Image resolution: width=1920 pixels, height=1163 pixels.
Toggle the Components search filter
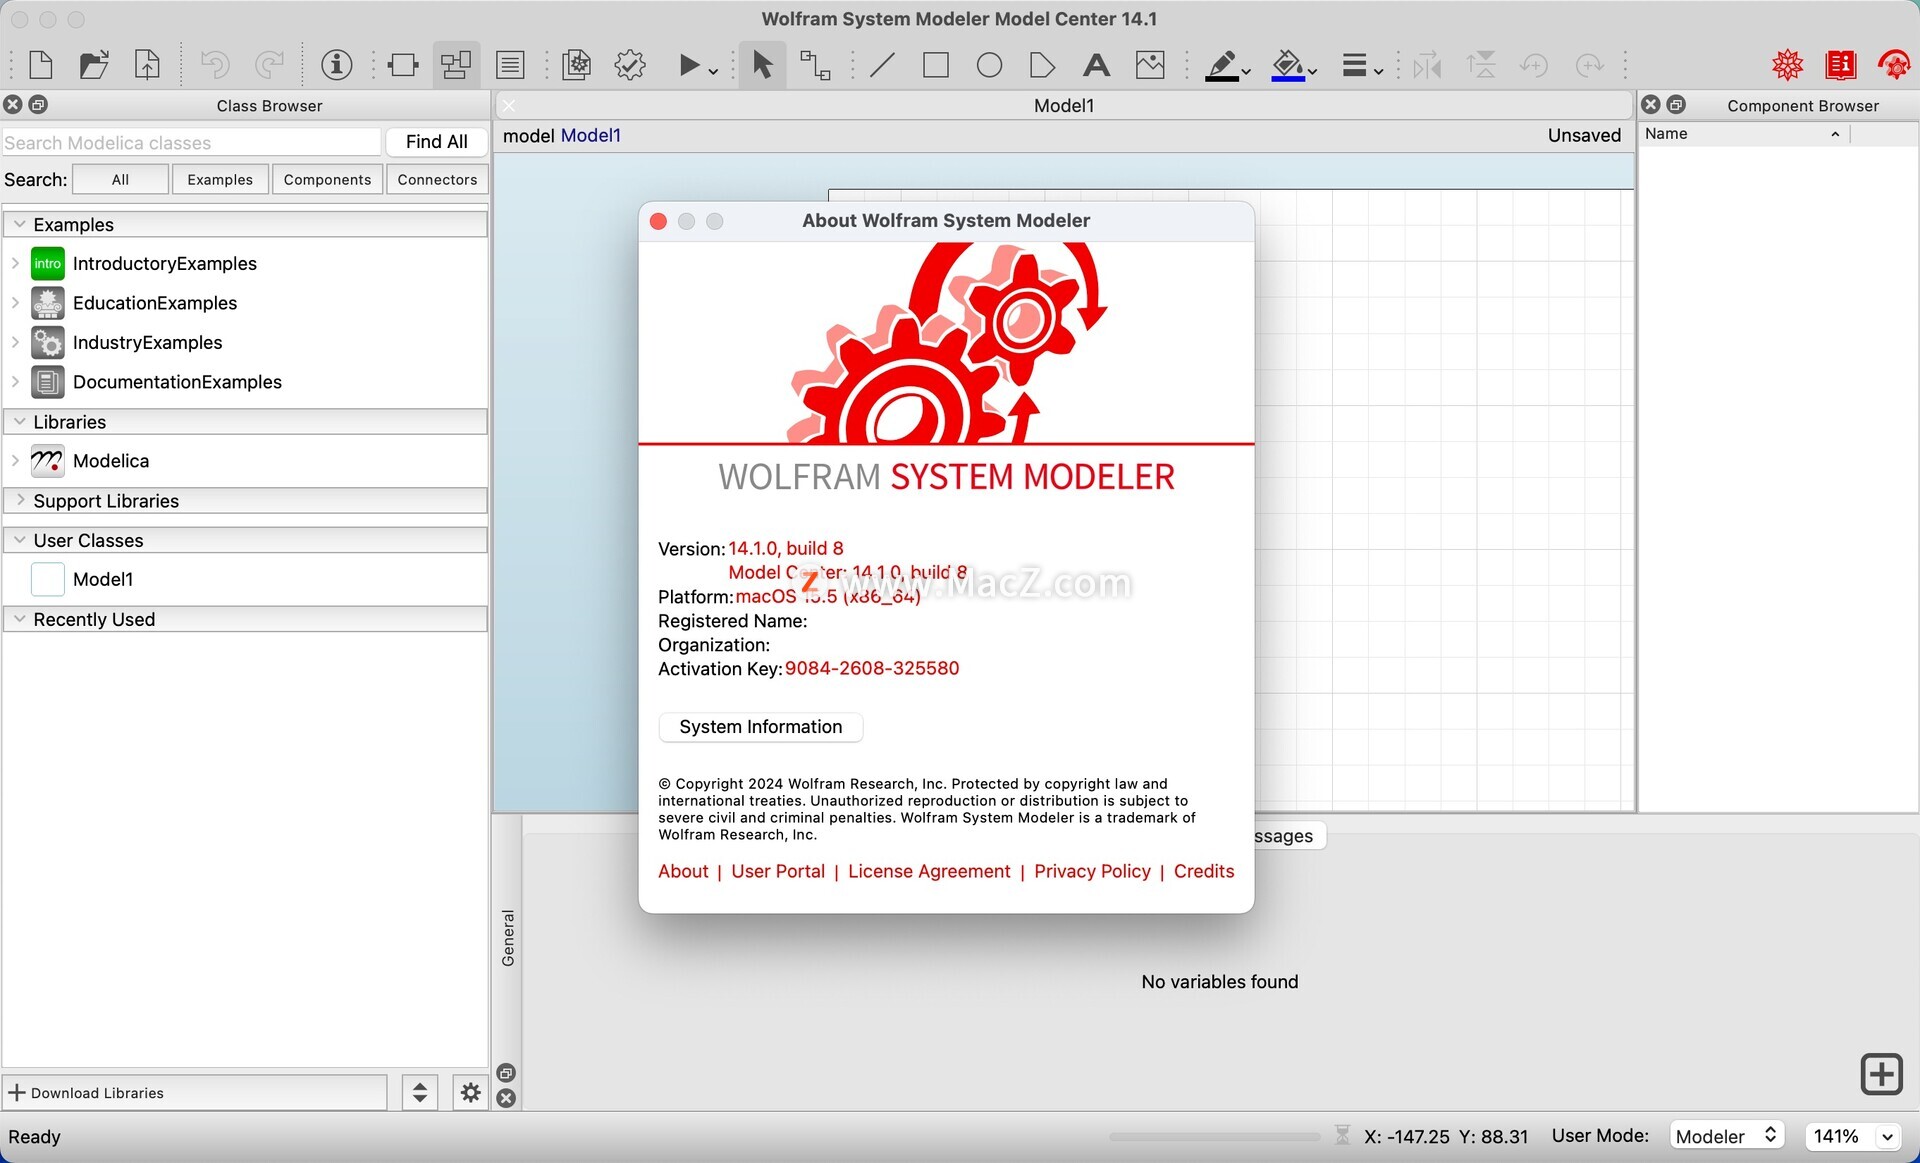point(327,180)
